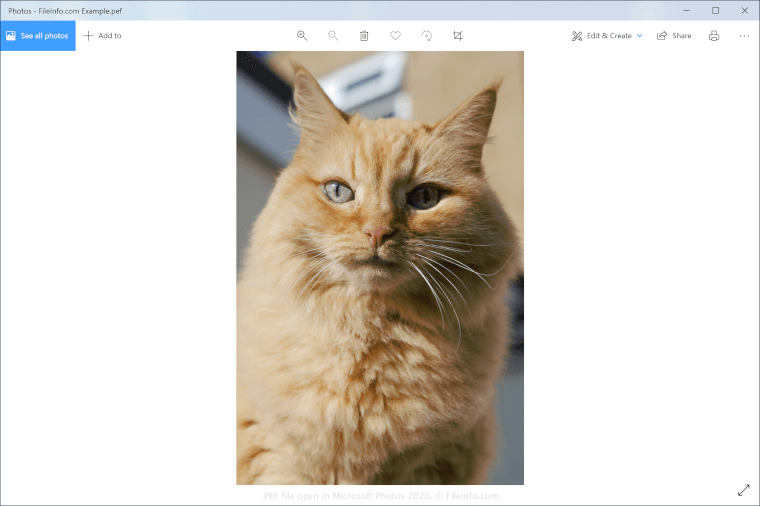
Task: Go back to See all photos
Action: (37, 36)
